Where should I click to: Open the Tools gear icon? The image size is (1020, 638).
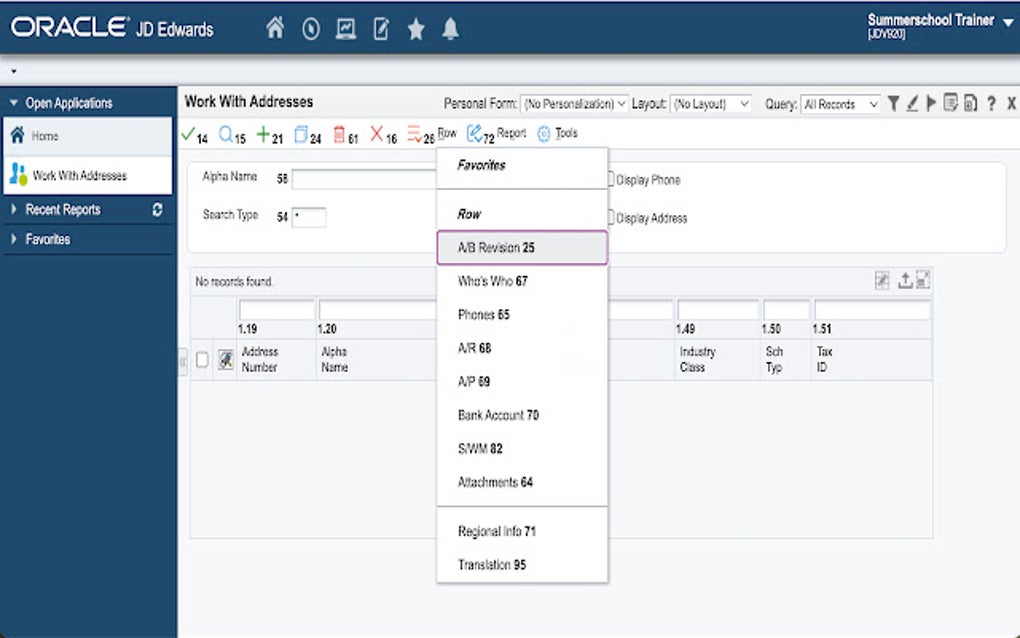545,134
